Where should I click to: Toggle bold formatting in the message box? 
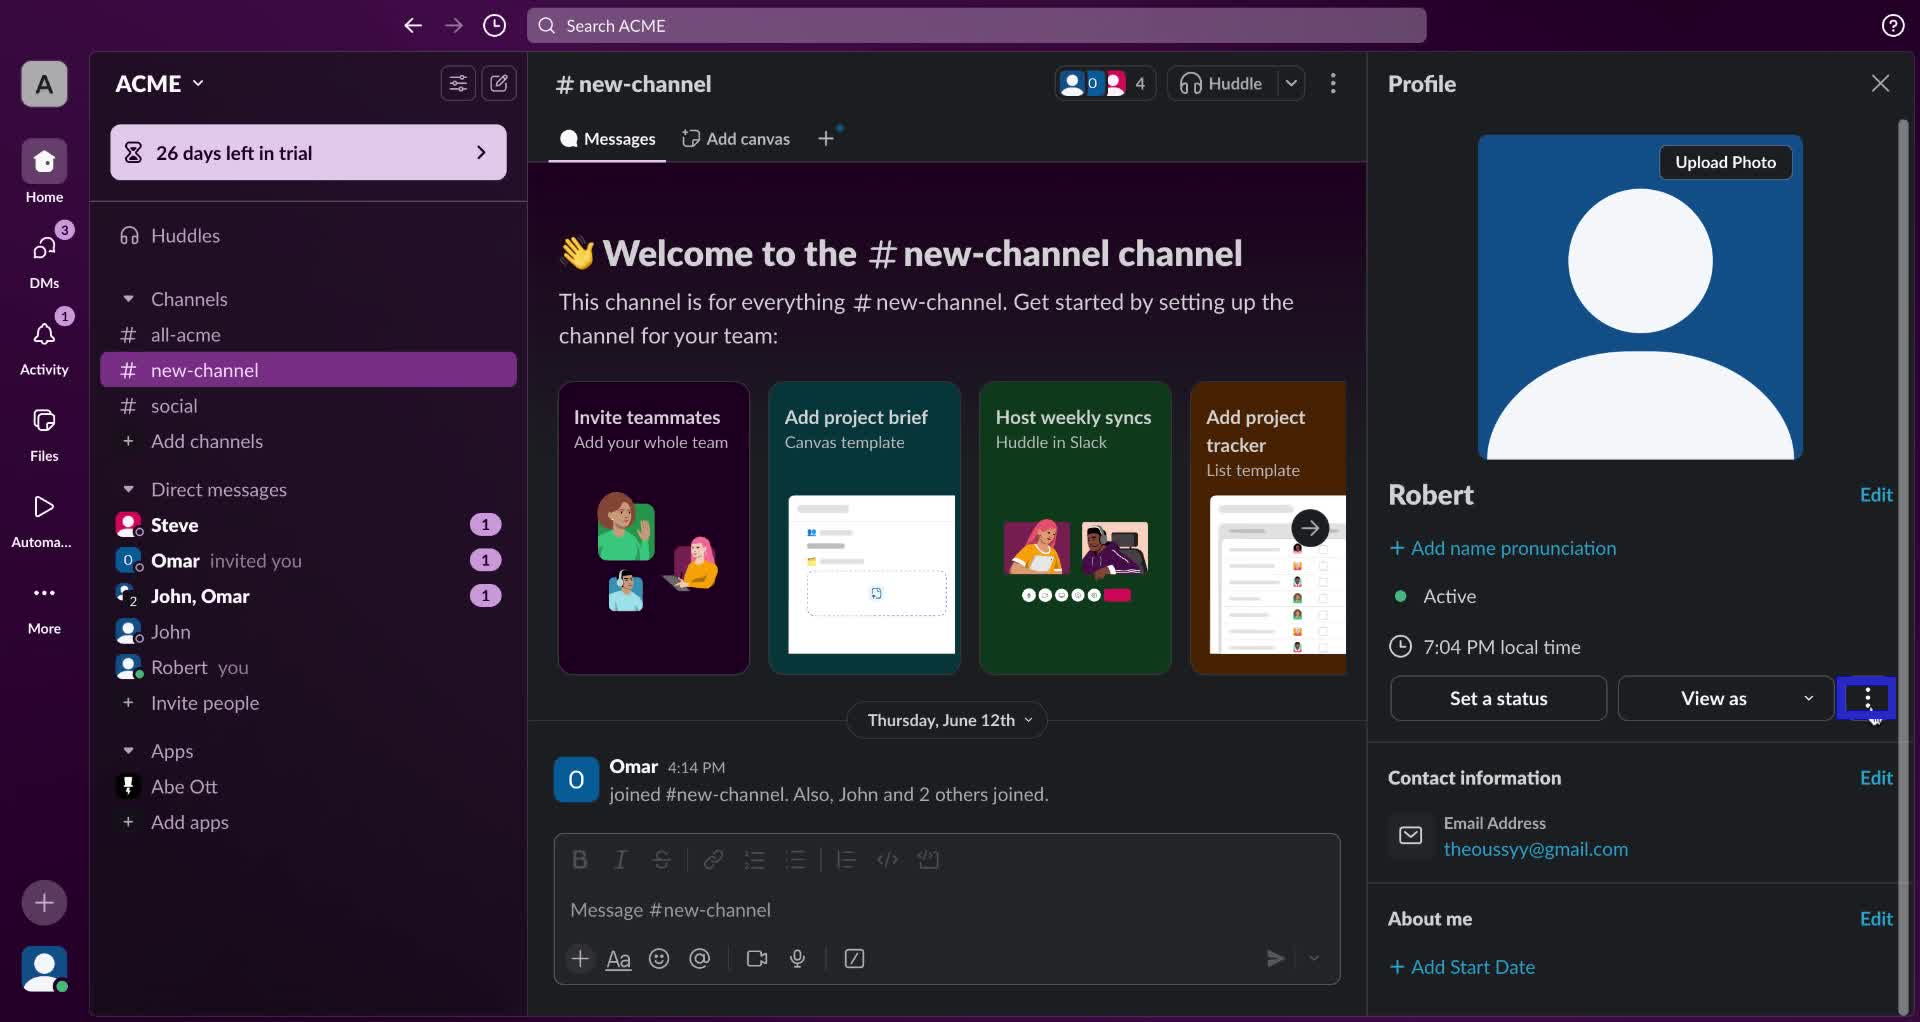(x=580, y=859)
